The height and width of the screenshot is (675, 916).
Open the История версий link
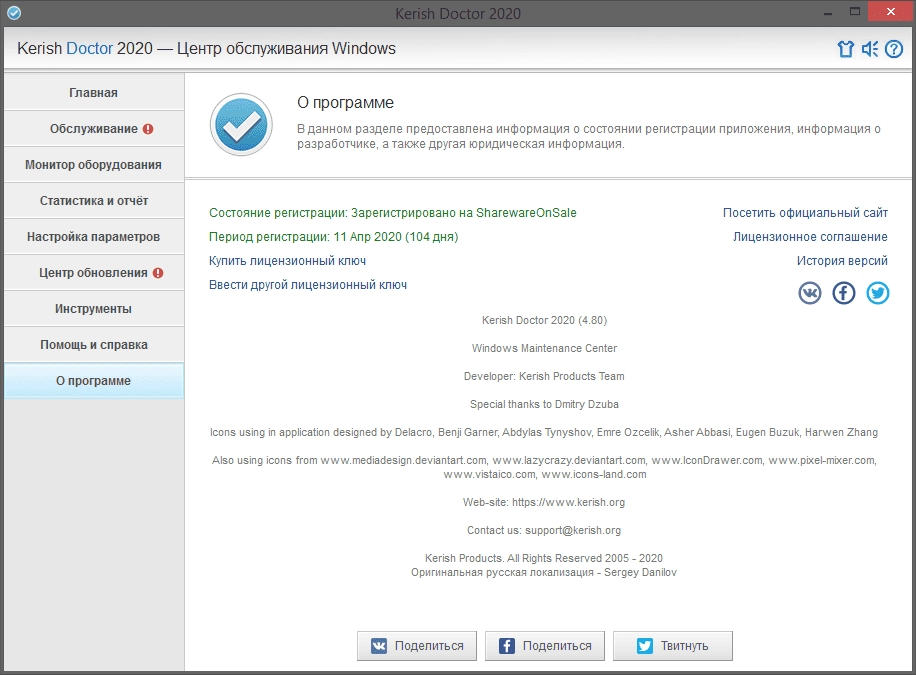pos(842,261)
